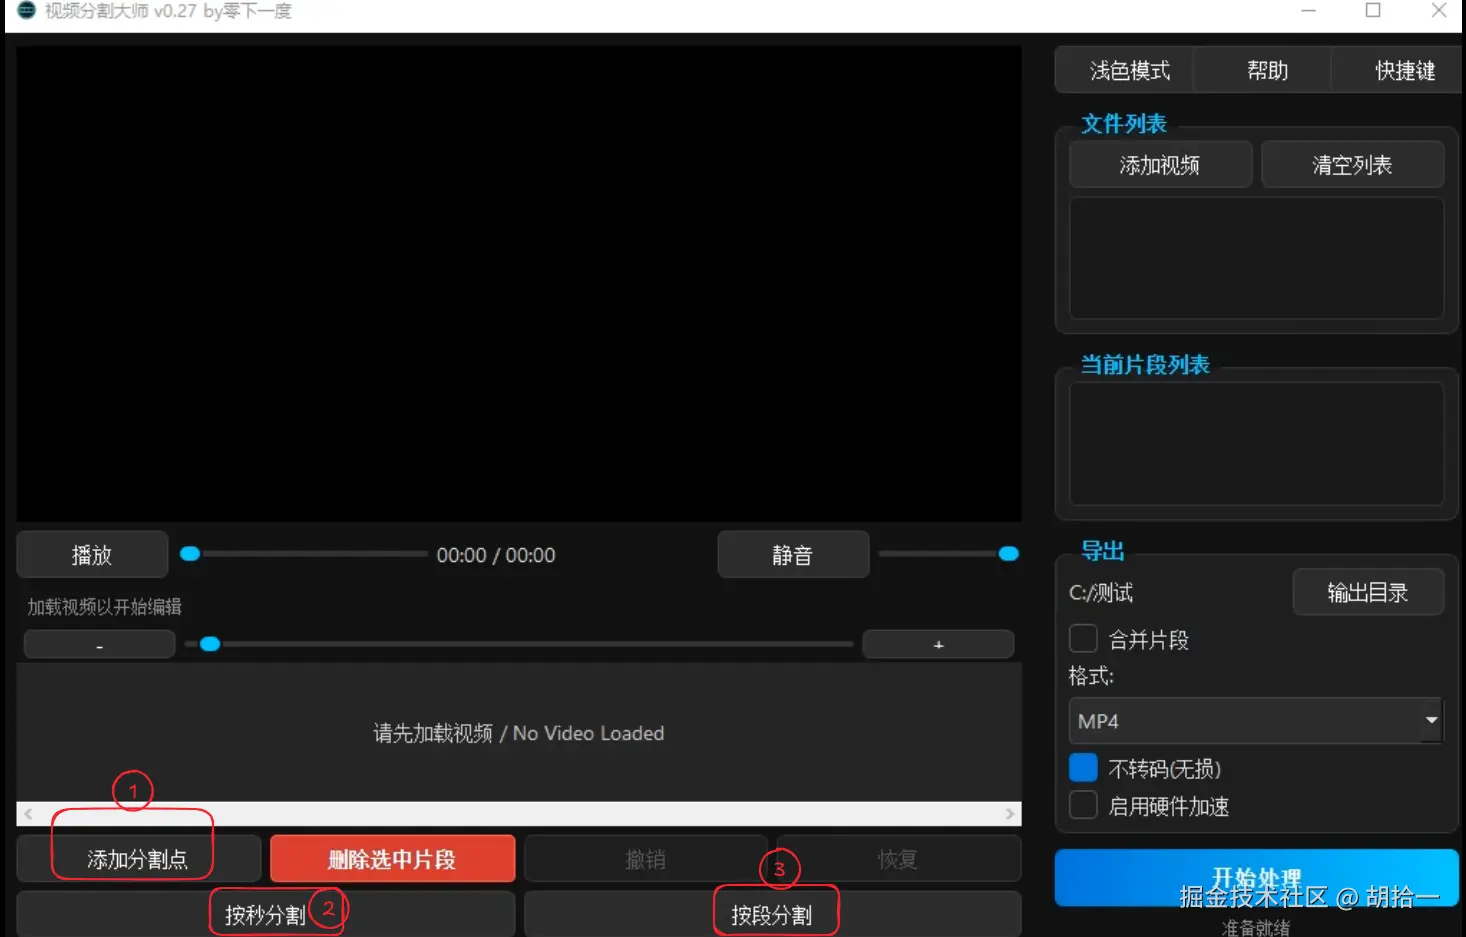Click the 请先加载视频 / No Video Loaded message
This screenshot has height=937, width=1466.
click(519, 733)
